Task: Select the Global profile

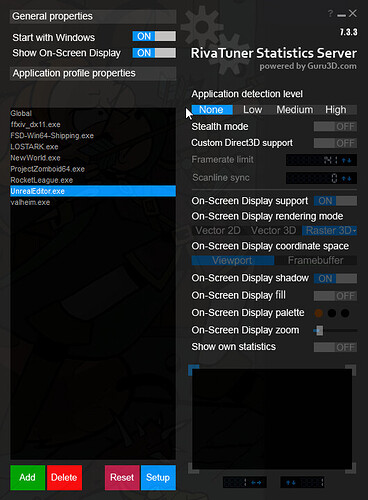Action: coord(93,113)
